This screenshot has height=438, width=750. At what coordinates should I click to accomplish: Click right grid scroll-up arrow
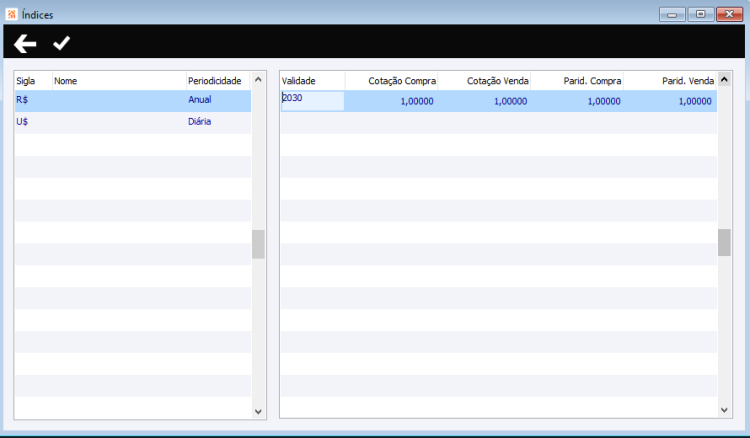(x=724, y=79)
